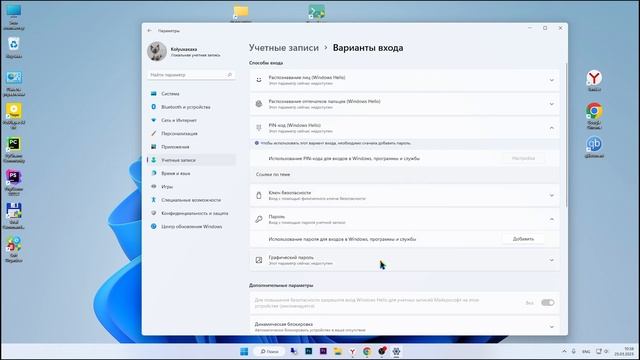The height and width of the screenshot is (360, 640).
Task: Launch PhpStorm from the desktop
Action: click(x=13, y=183)
